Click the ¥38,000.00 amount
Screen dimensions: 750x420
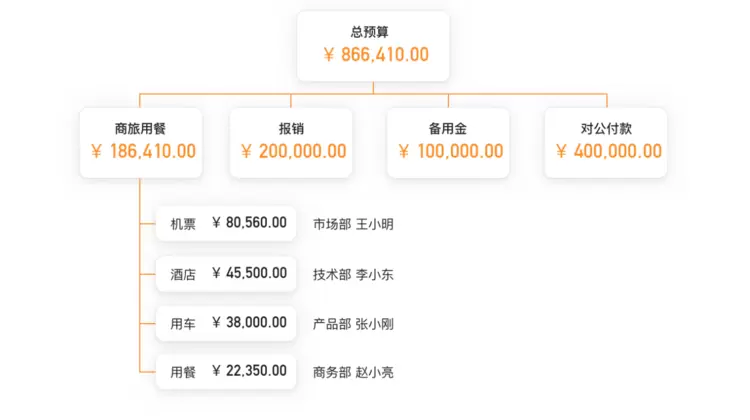(249, 323)
